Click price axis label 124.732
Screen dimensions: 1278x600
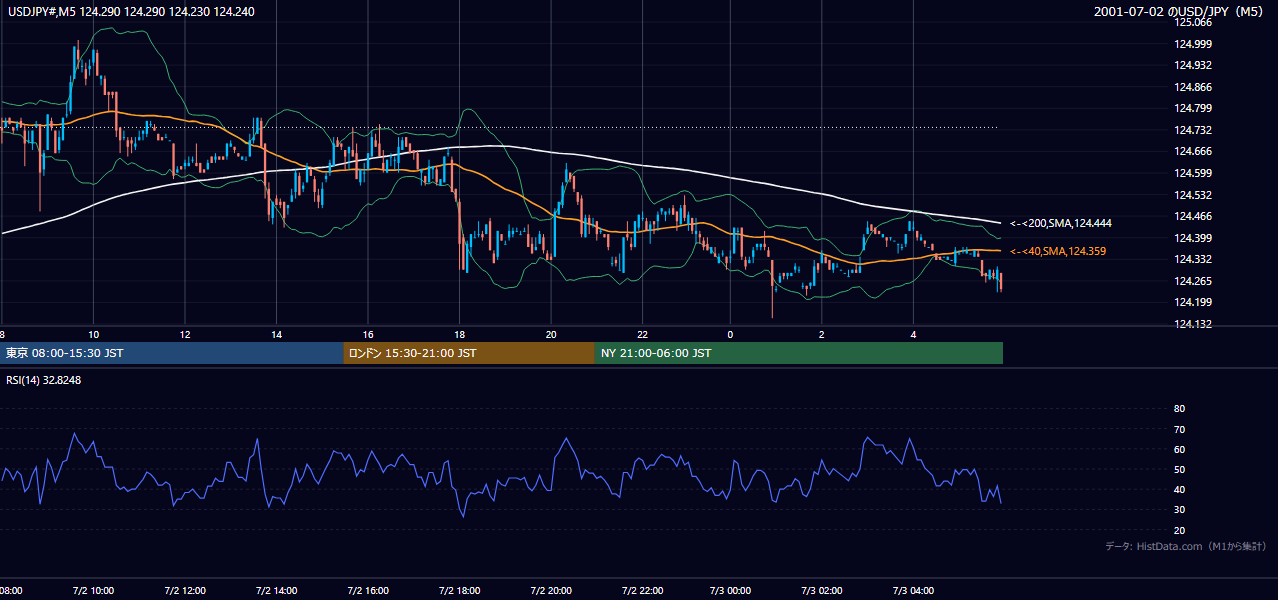point(1195,130)
